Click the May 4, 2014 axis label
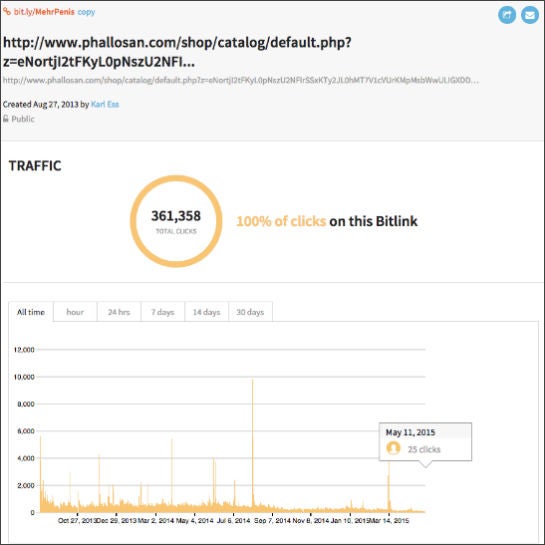This screenshot has height=545, width=545. [x=194, y=521]
